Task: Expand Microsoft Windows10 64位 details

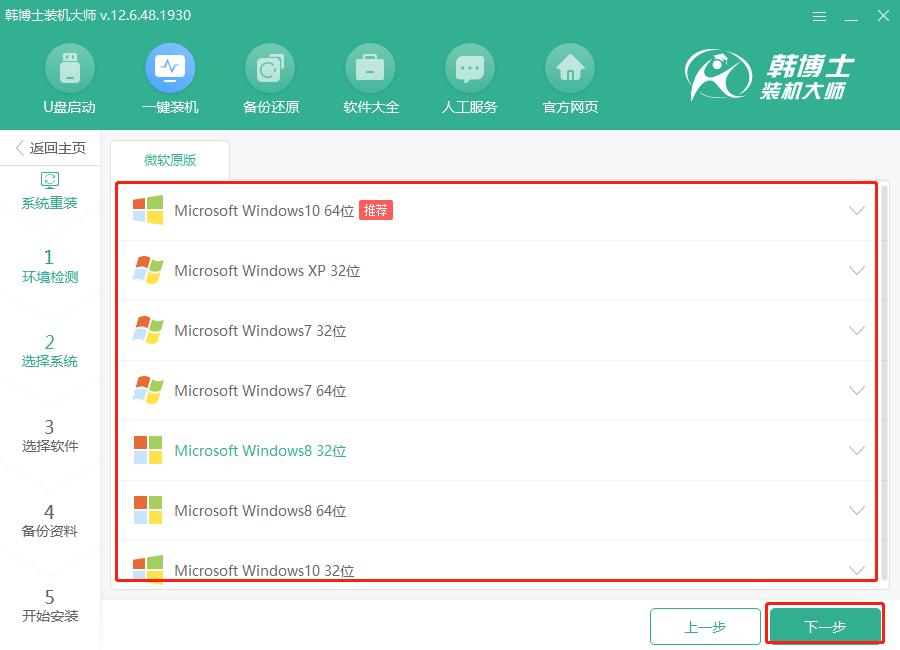Action: tap(856, 211)
